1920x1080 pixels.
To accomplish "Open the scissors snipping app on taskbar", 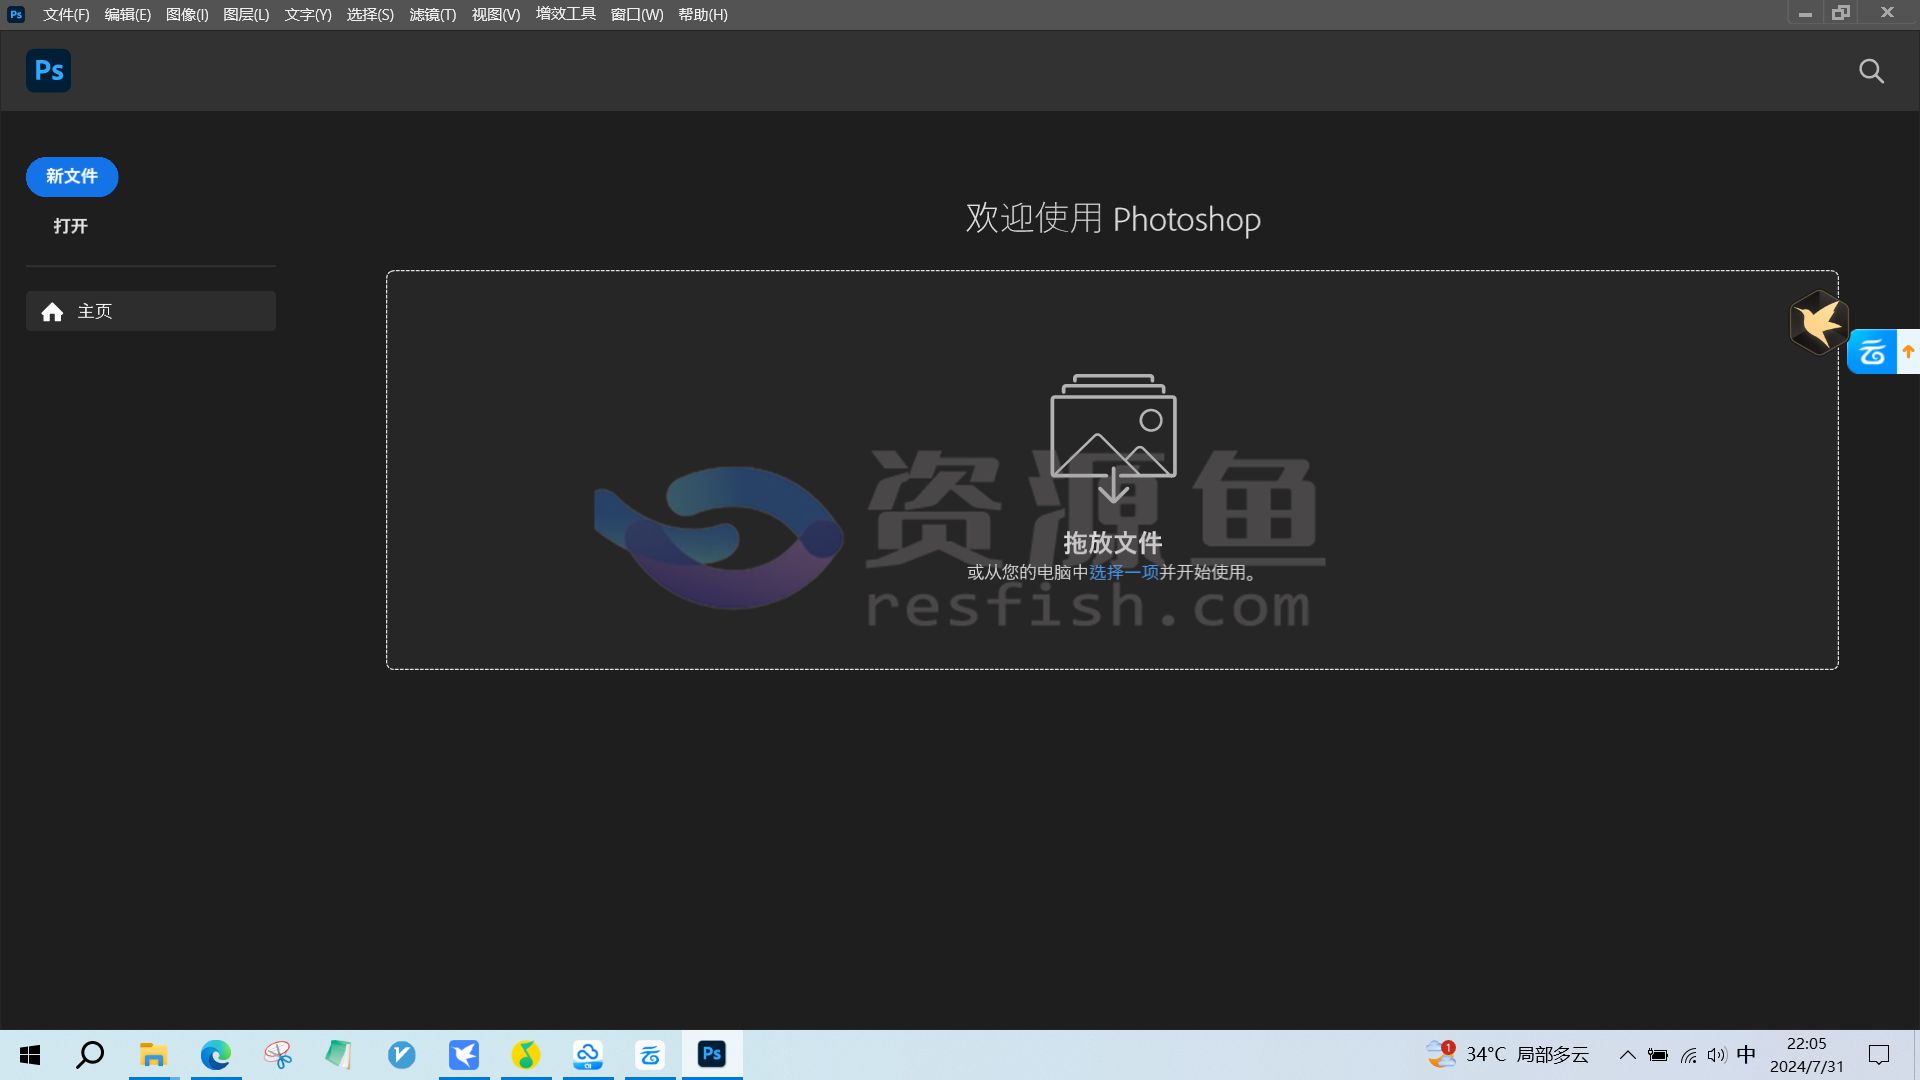I will (278, 1055).
